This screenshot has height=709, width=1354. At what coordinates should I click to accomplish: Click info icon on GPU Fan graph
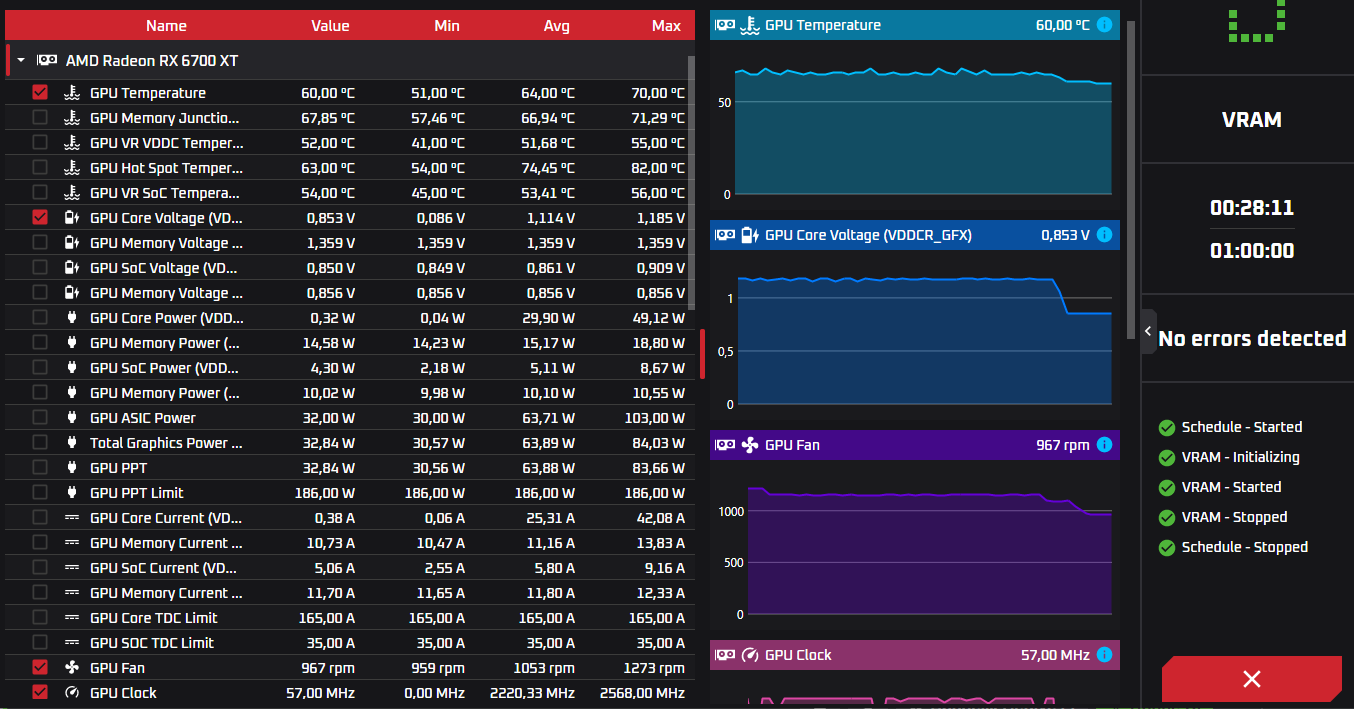click(x=1104, y=445)
